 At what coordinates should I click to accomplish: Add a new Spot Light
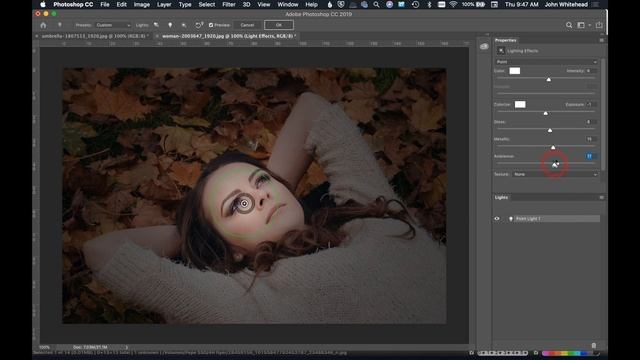(156, 25)
